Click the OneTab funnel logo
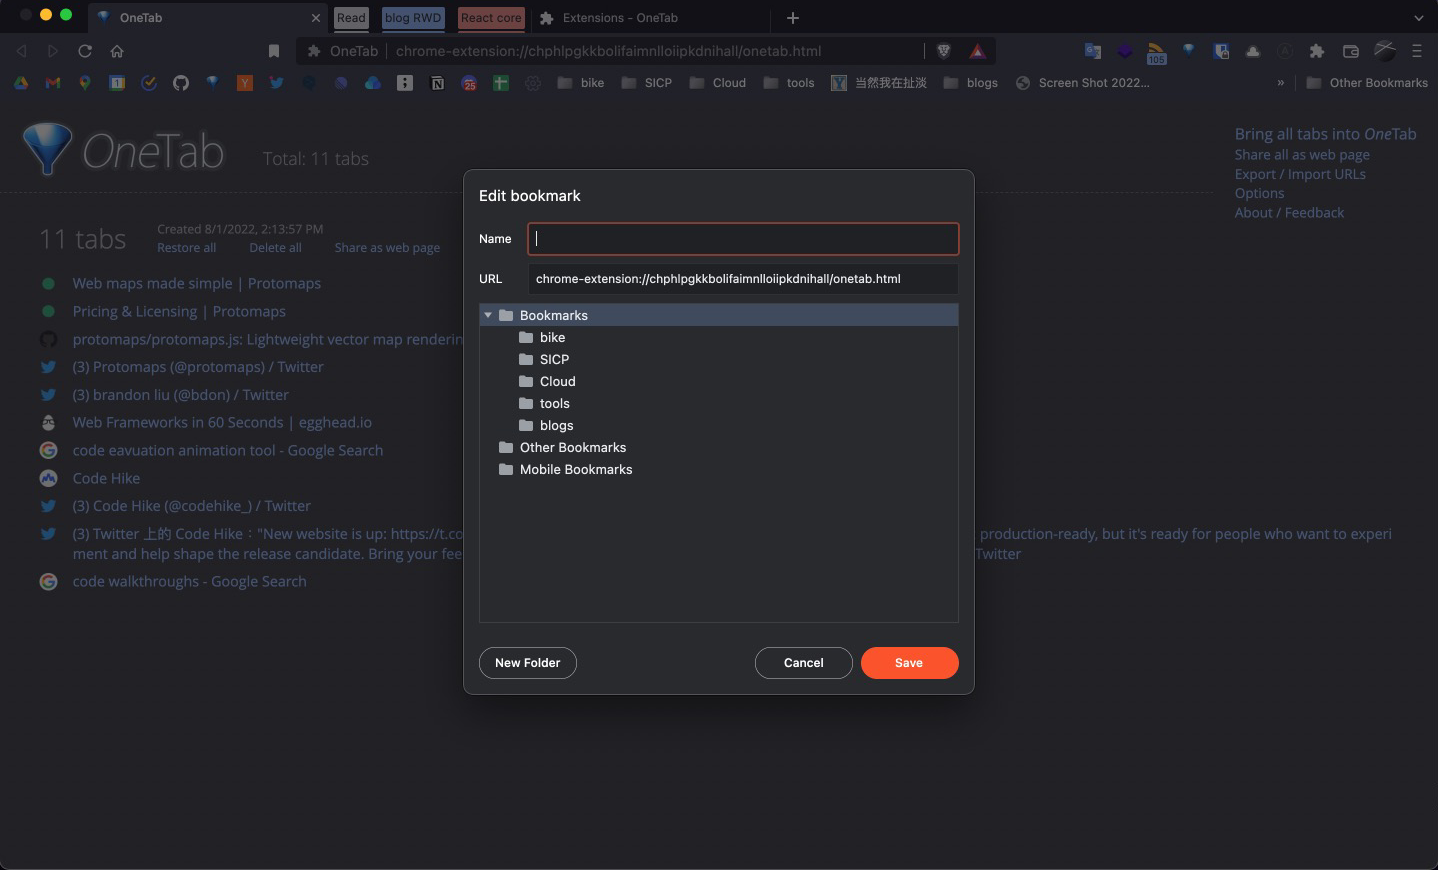 48,150
